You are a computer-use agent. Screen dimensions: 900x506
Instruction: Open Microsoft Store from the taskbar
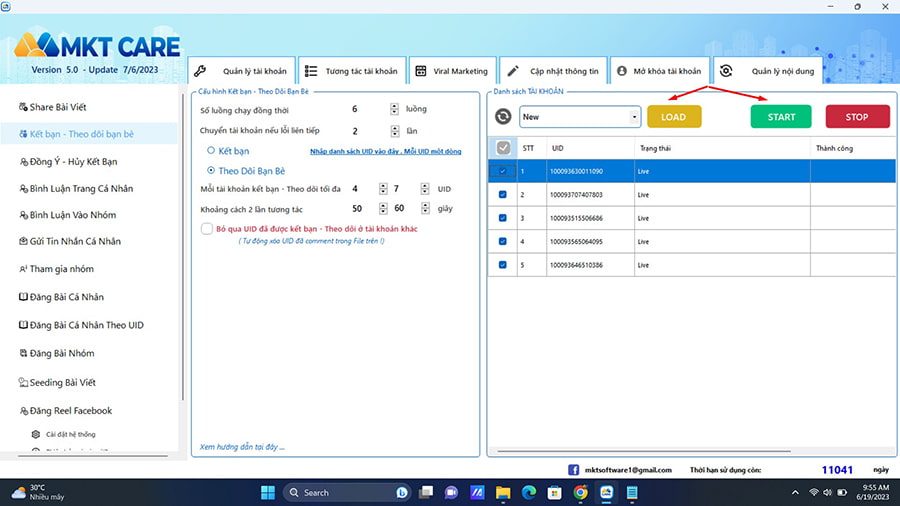554,492
